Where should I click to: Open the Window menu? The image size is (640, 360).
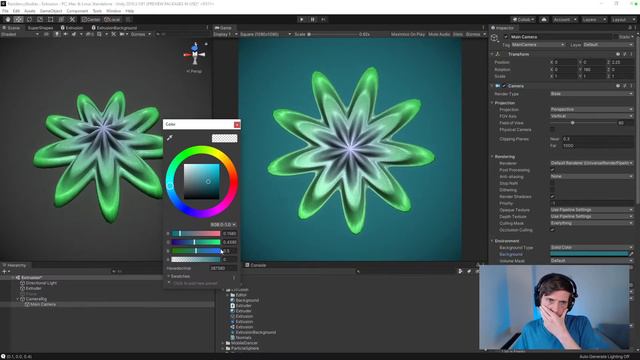113,11
